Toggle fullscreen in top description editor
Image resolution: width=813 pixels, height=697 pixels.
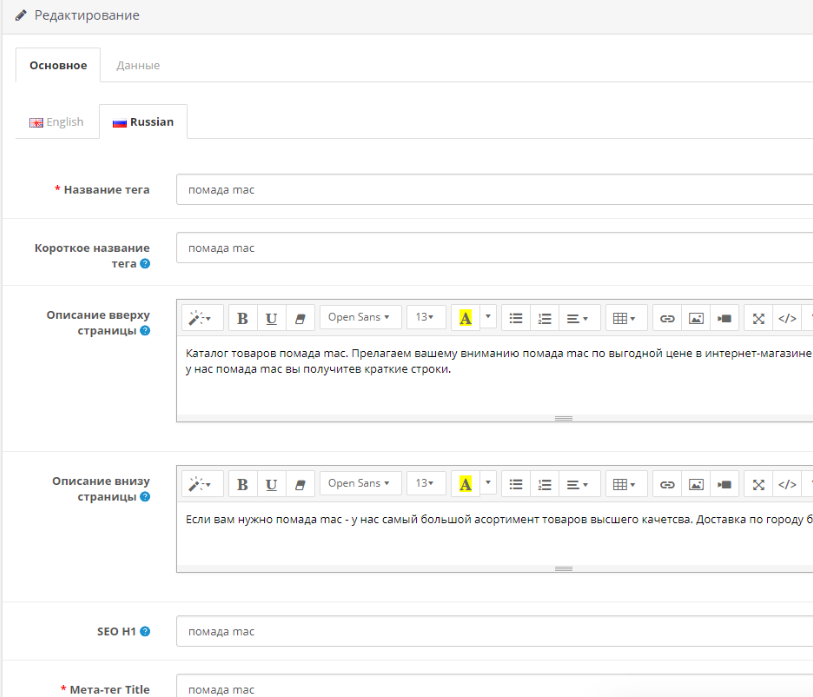click(758, 318)
